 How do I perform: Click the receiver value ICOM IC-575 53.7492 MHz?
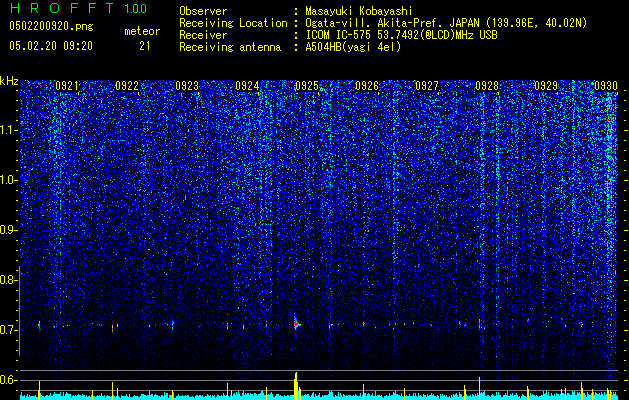point(401,35)
